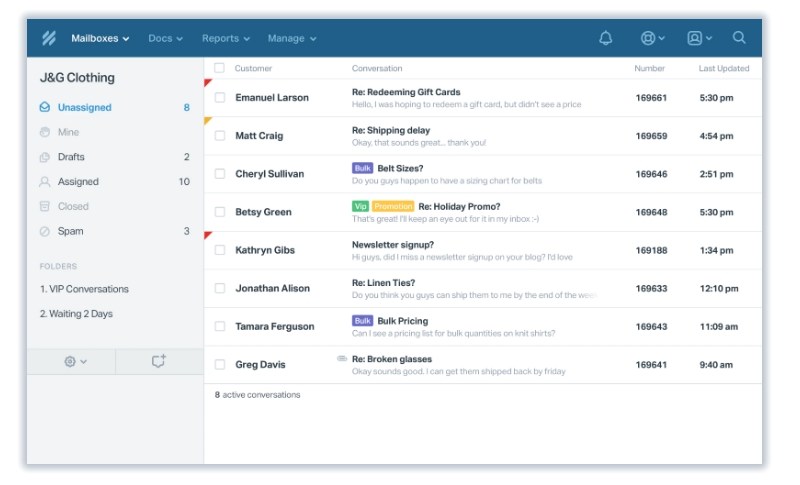Open mailbox settings gear menu

[x=75, y=362]
